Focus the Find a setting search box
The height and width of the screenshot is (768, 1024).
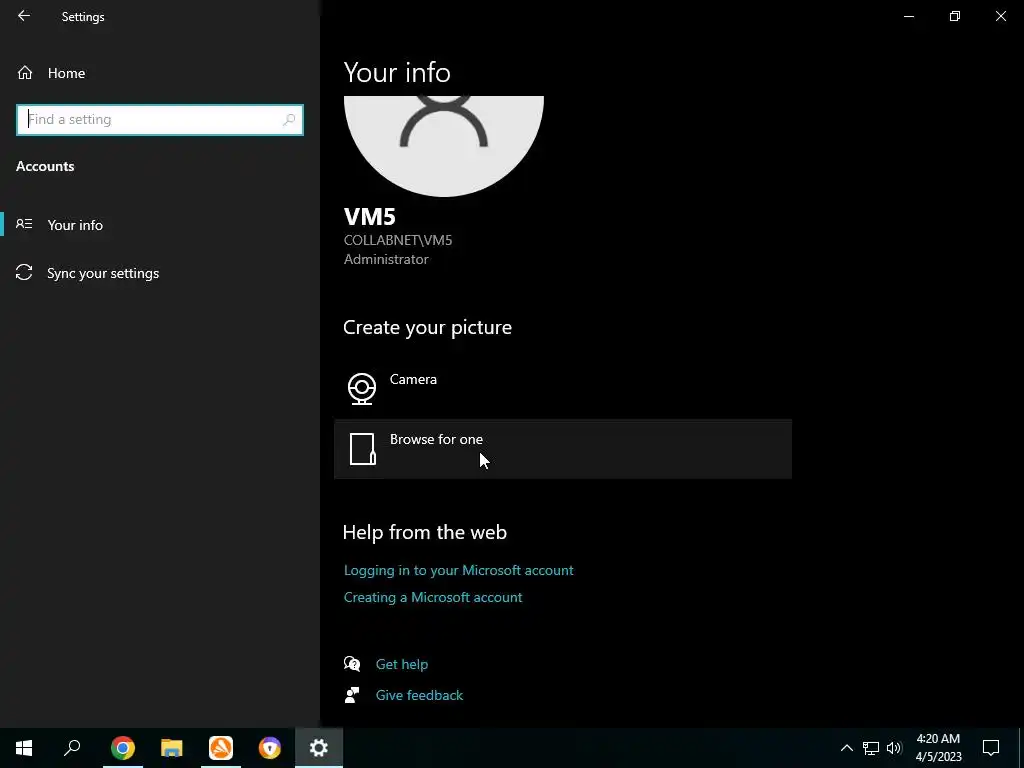point(160,120)
